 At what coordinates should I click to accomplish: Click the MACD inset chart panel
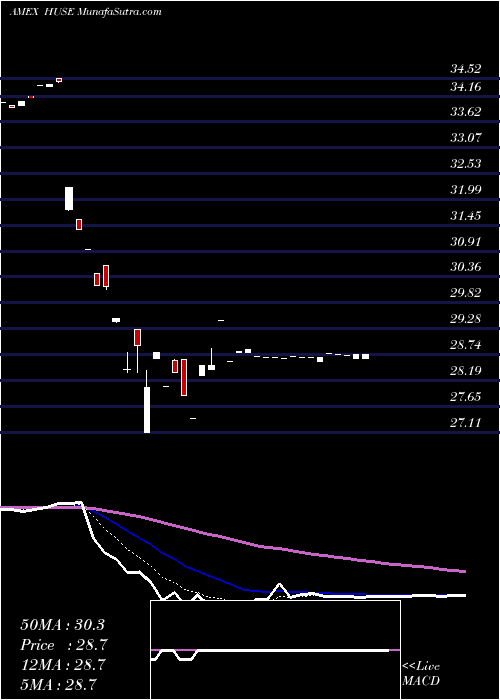point(275,650)
